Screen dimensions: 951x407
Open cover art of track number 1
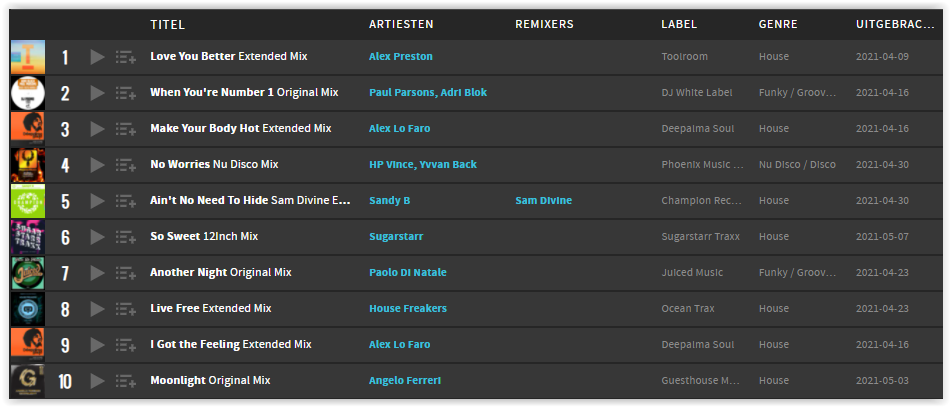pyautogui.click(x=28, y=57)
